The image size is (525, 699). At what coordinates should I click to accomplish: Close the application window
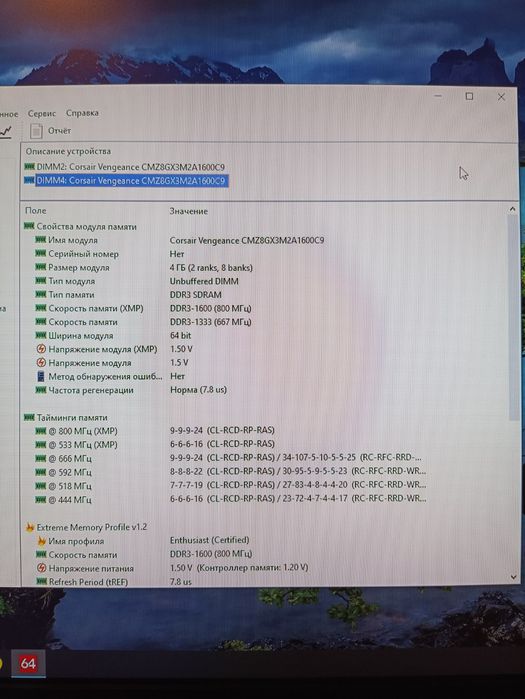(x=501, y=97)
